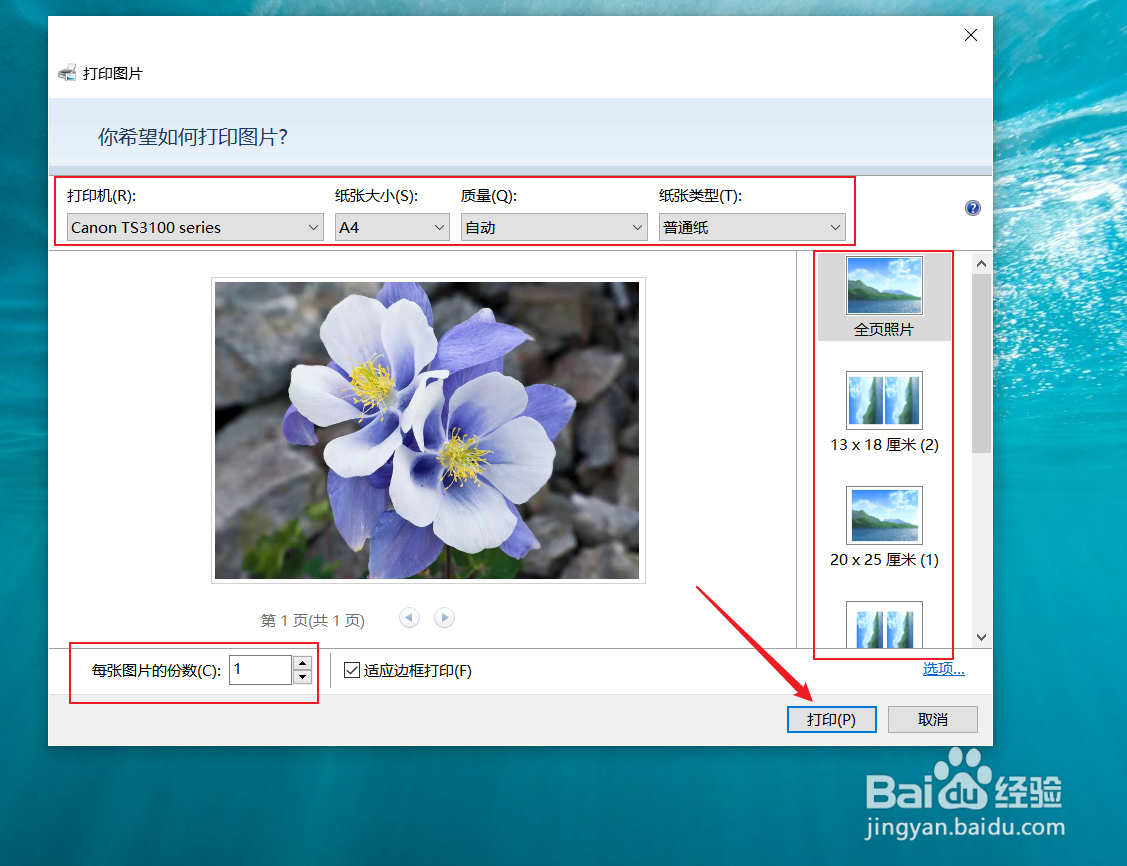Click the printer icon beside 打印图片 title
Image resolution: width=1127 pixels, height=866 pixels.
[68, 73]
